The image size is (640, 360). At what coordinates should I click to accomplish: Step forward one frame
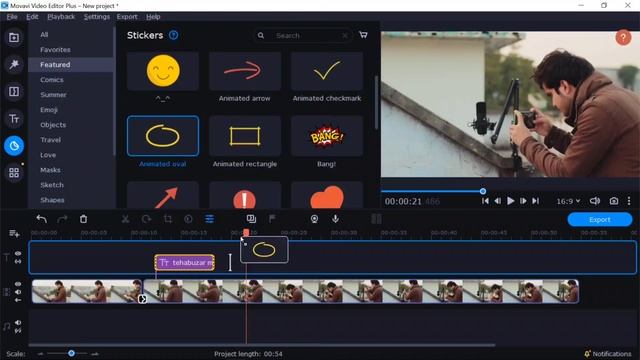coord(523,201)
